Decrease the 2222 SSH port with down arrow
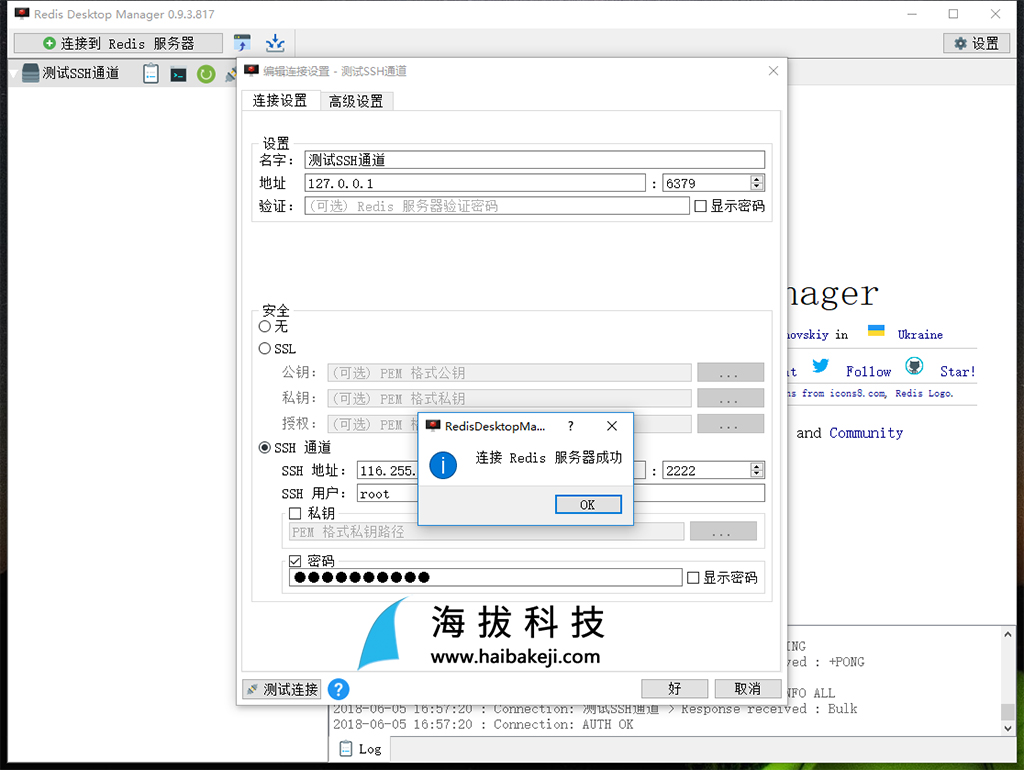The image size is (1024, 770). 757,475
